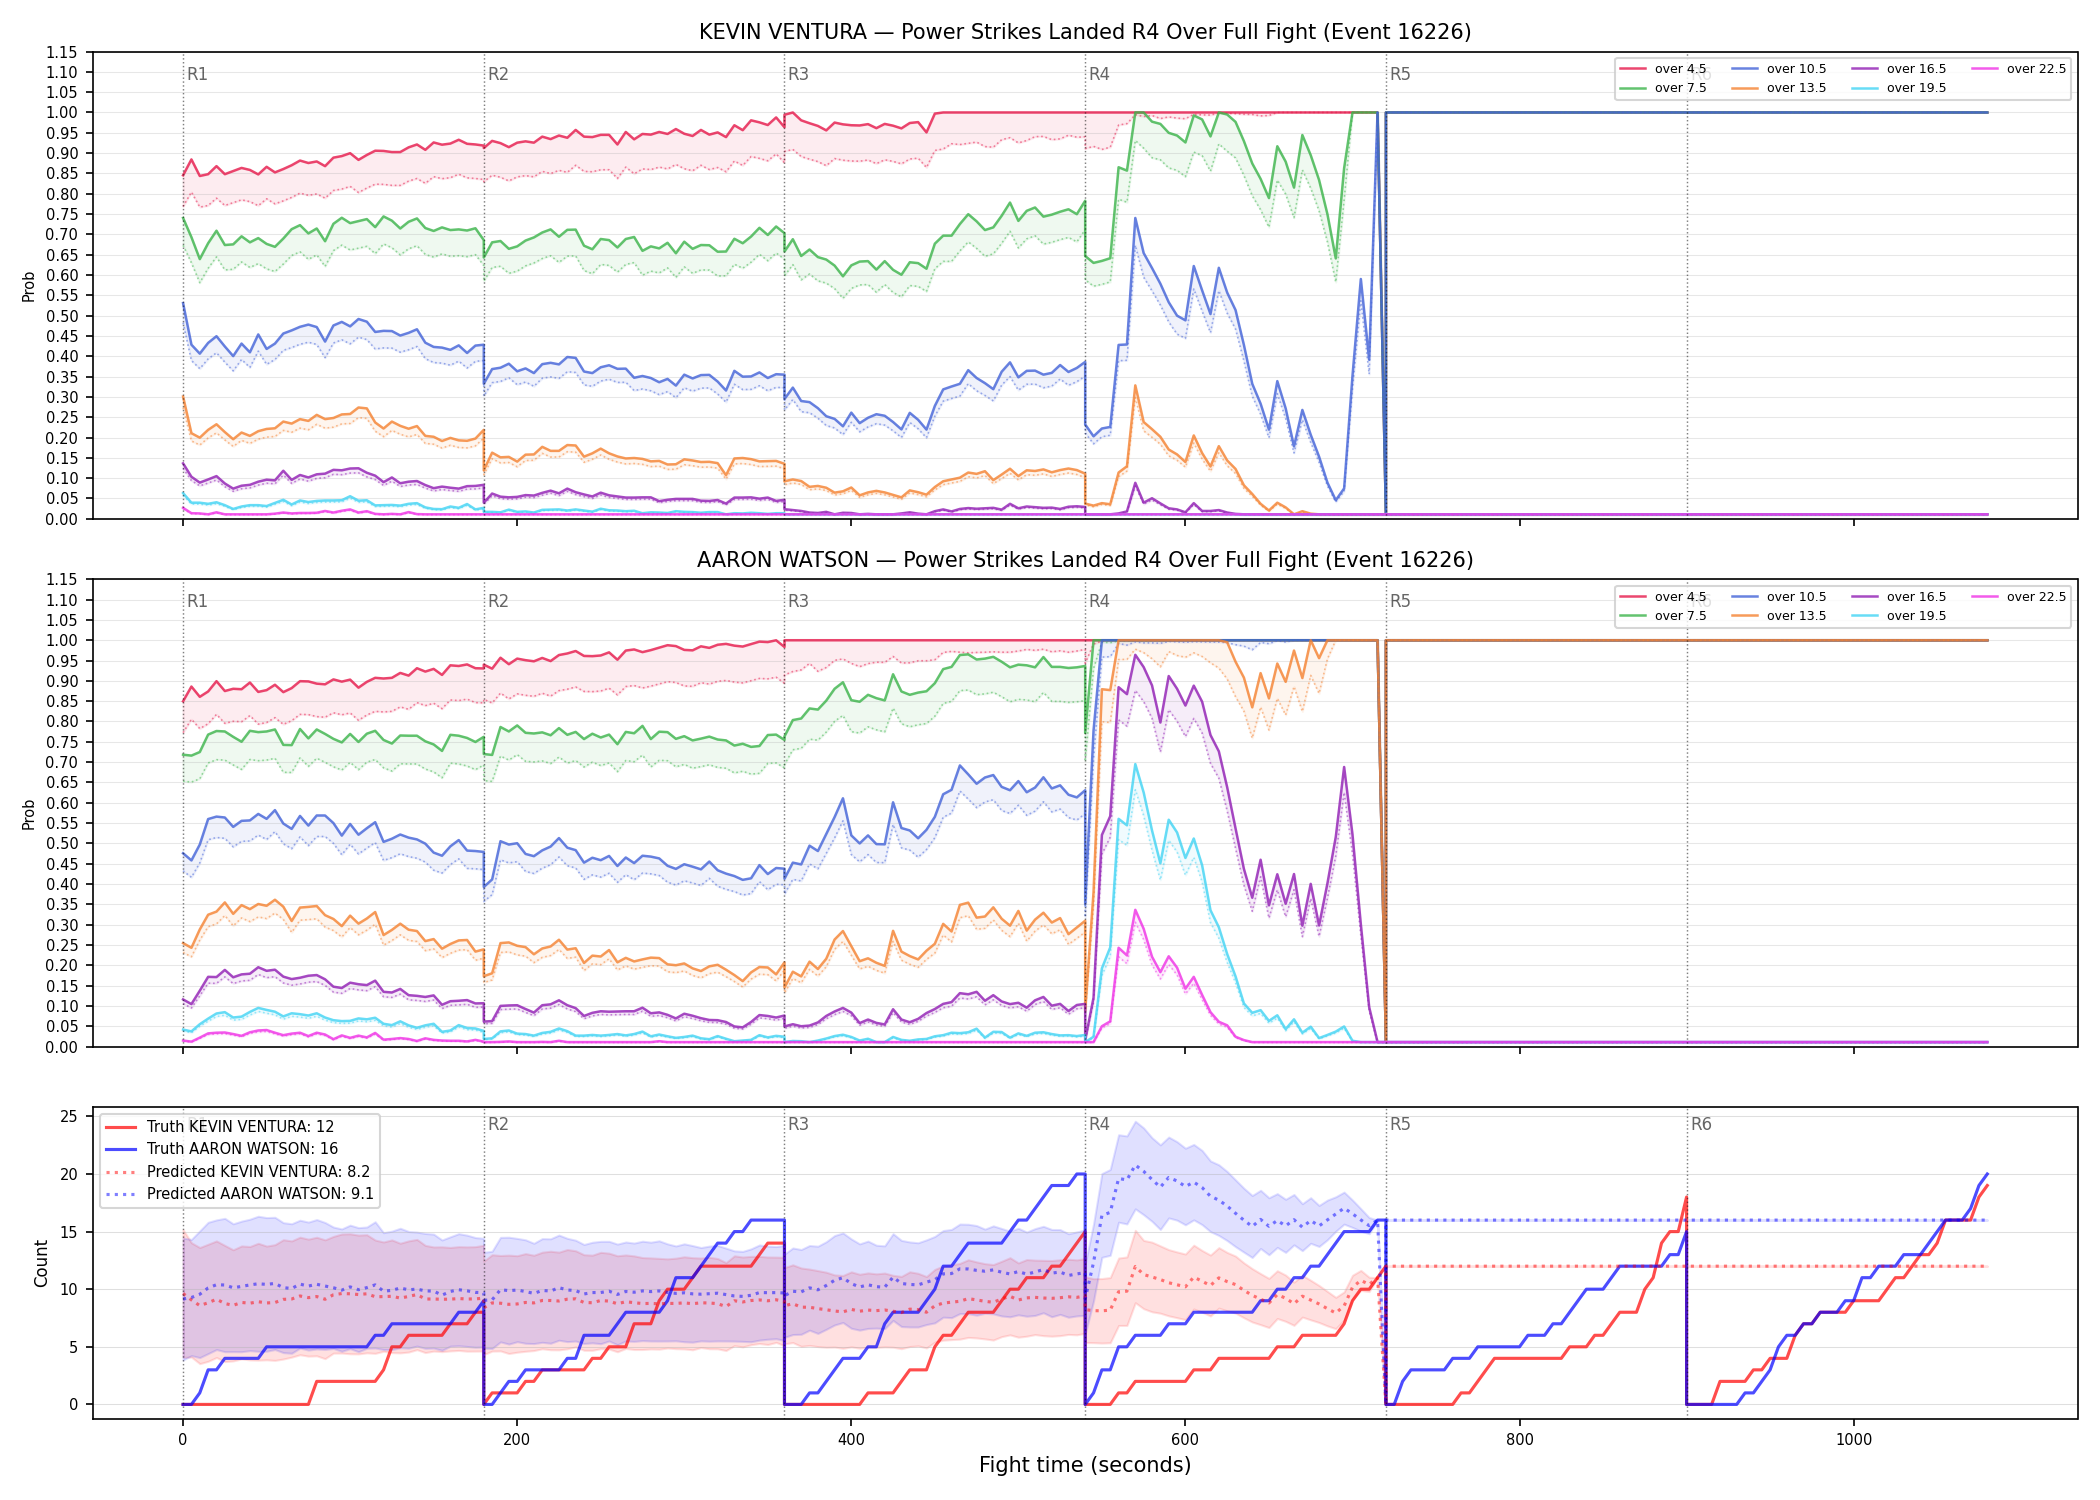Click R2 marker in Aaron Watson chart

(498, 601)
